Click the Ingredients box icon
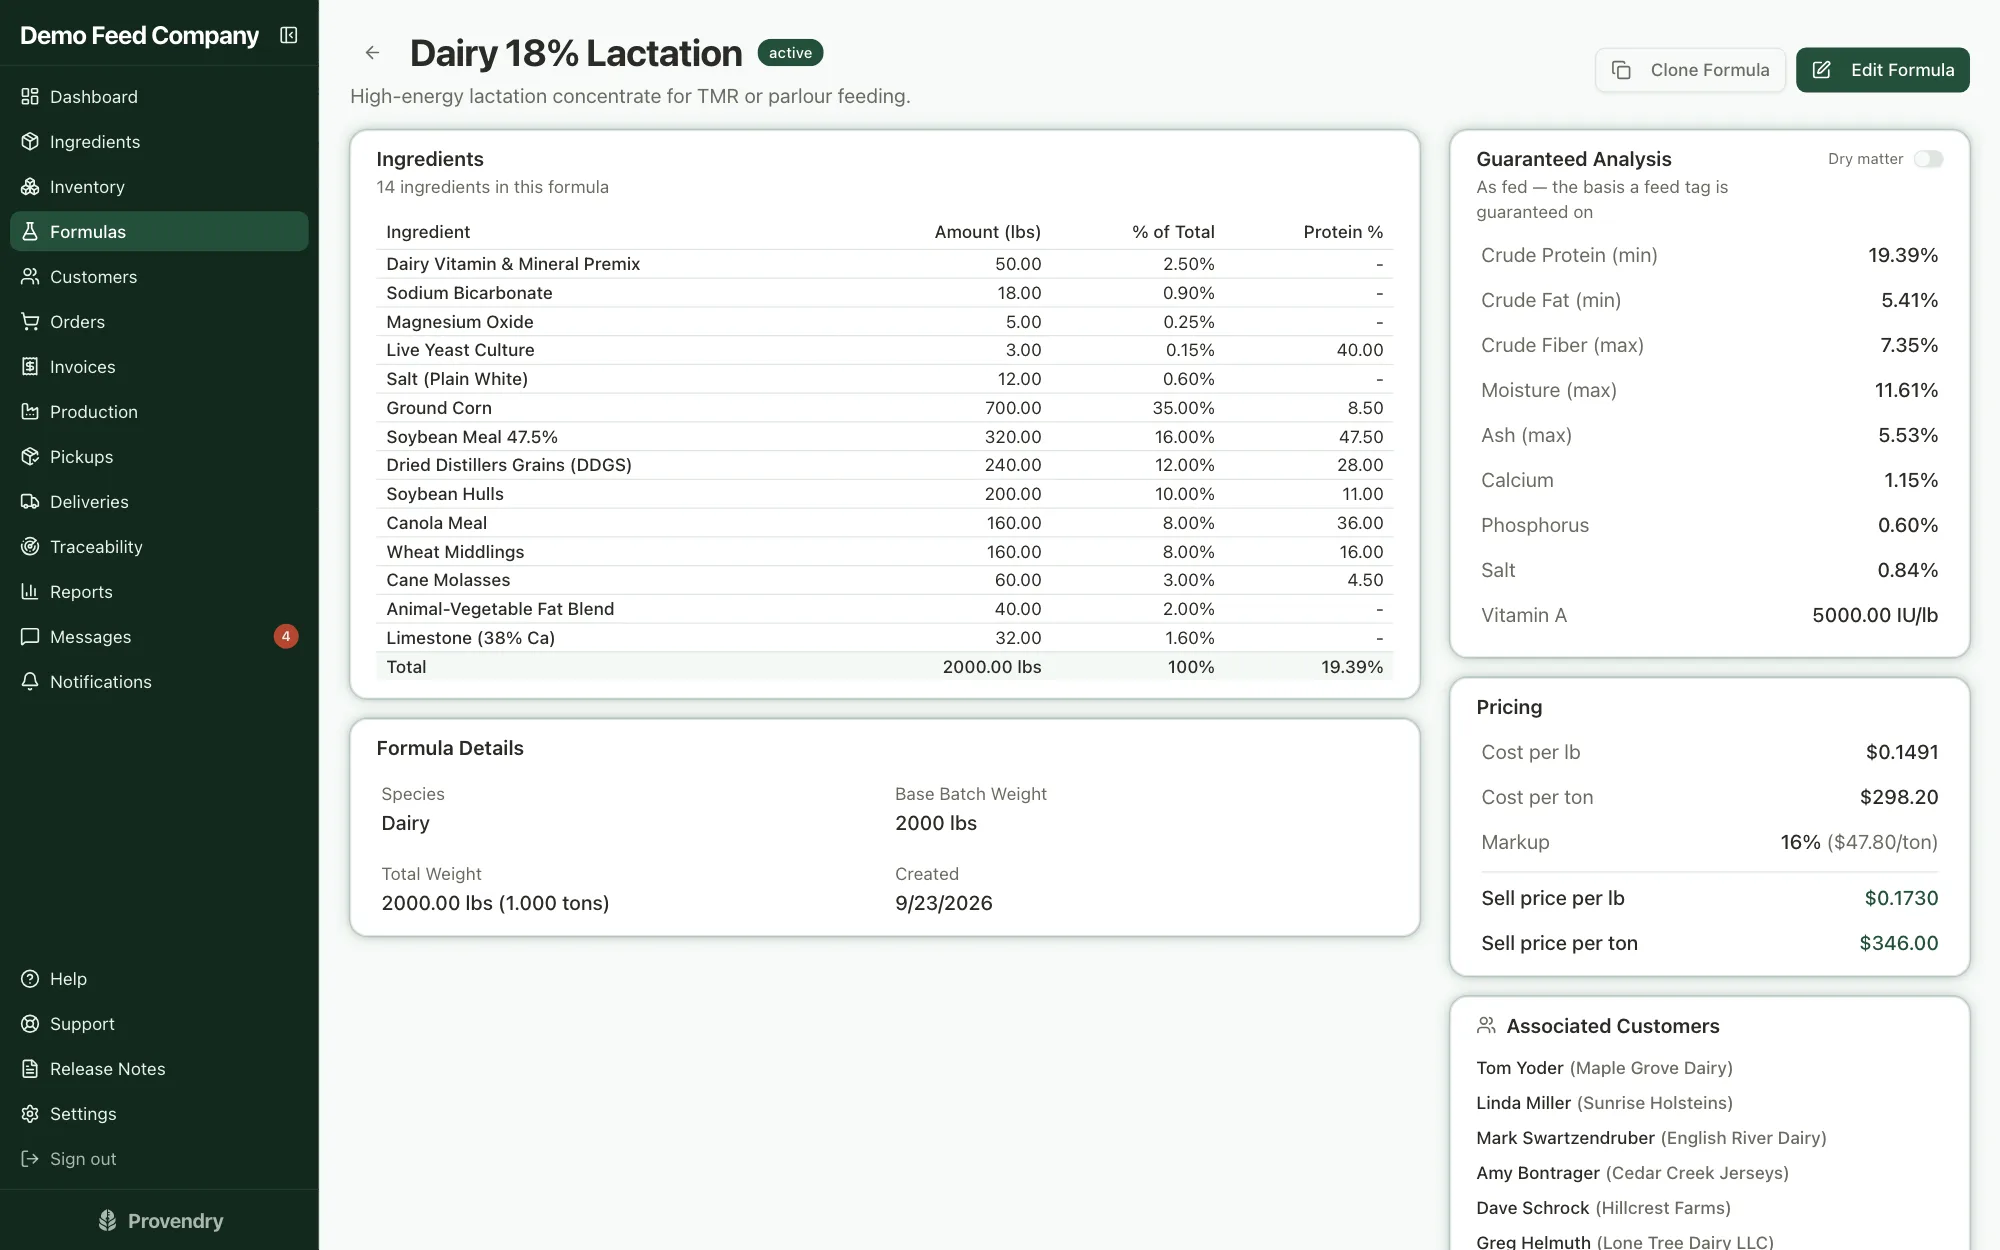This screenshot has height=1250, width=2000. (x=30, y=142)
